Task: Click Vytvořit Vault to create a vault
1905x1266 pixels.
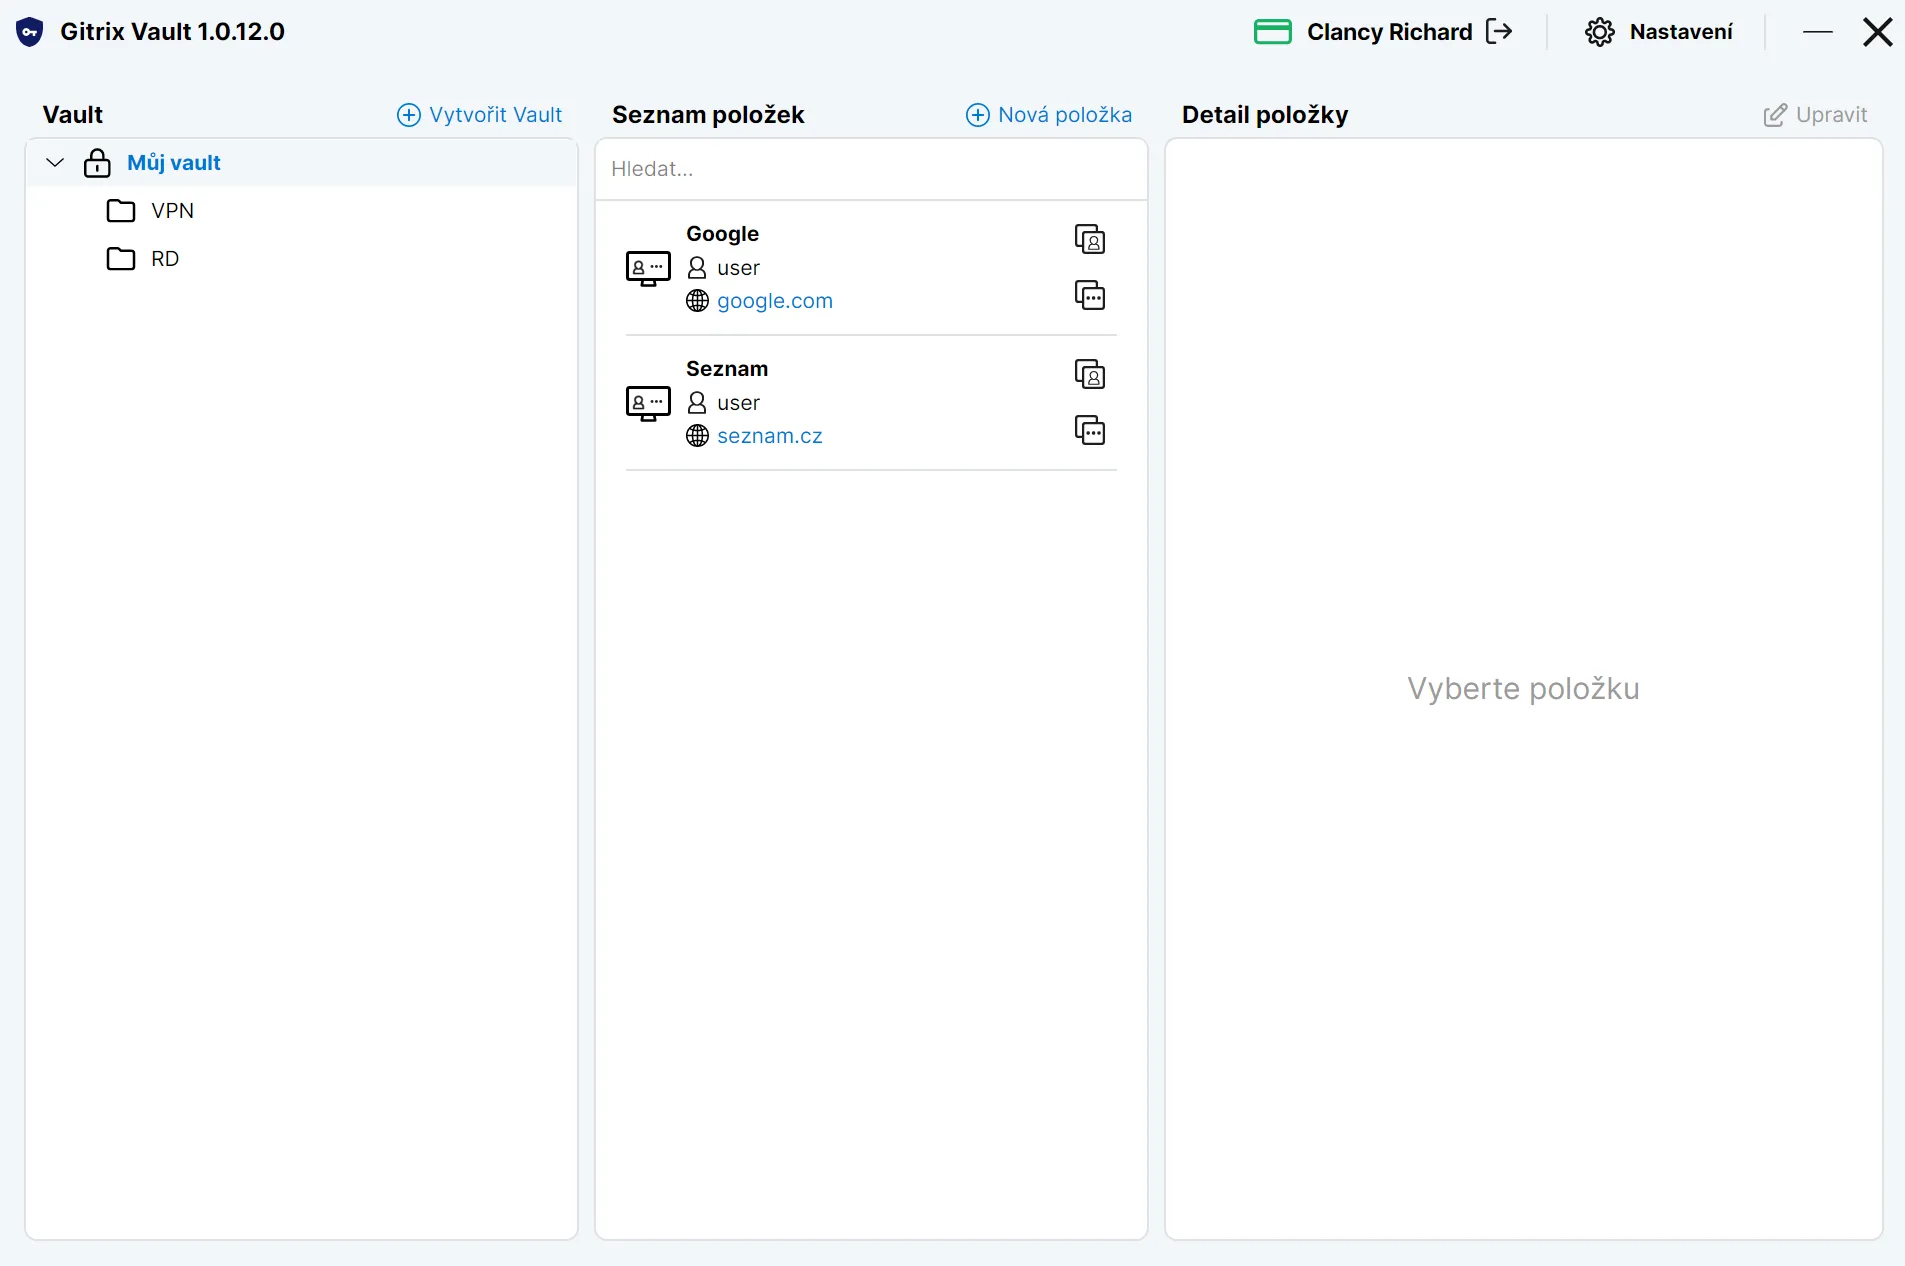Action: click(480, 115)
